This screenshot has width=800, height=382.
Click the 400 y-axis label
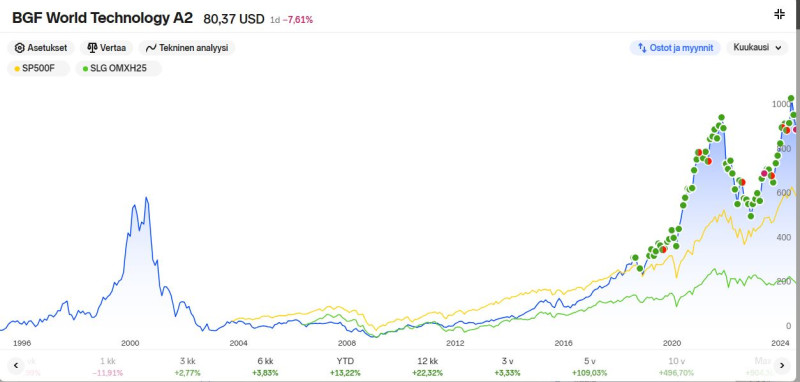point(784,237)
